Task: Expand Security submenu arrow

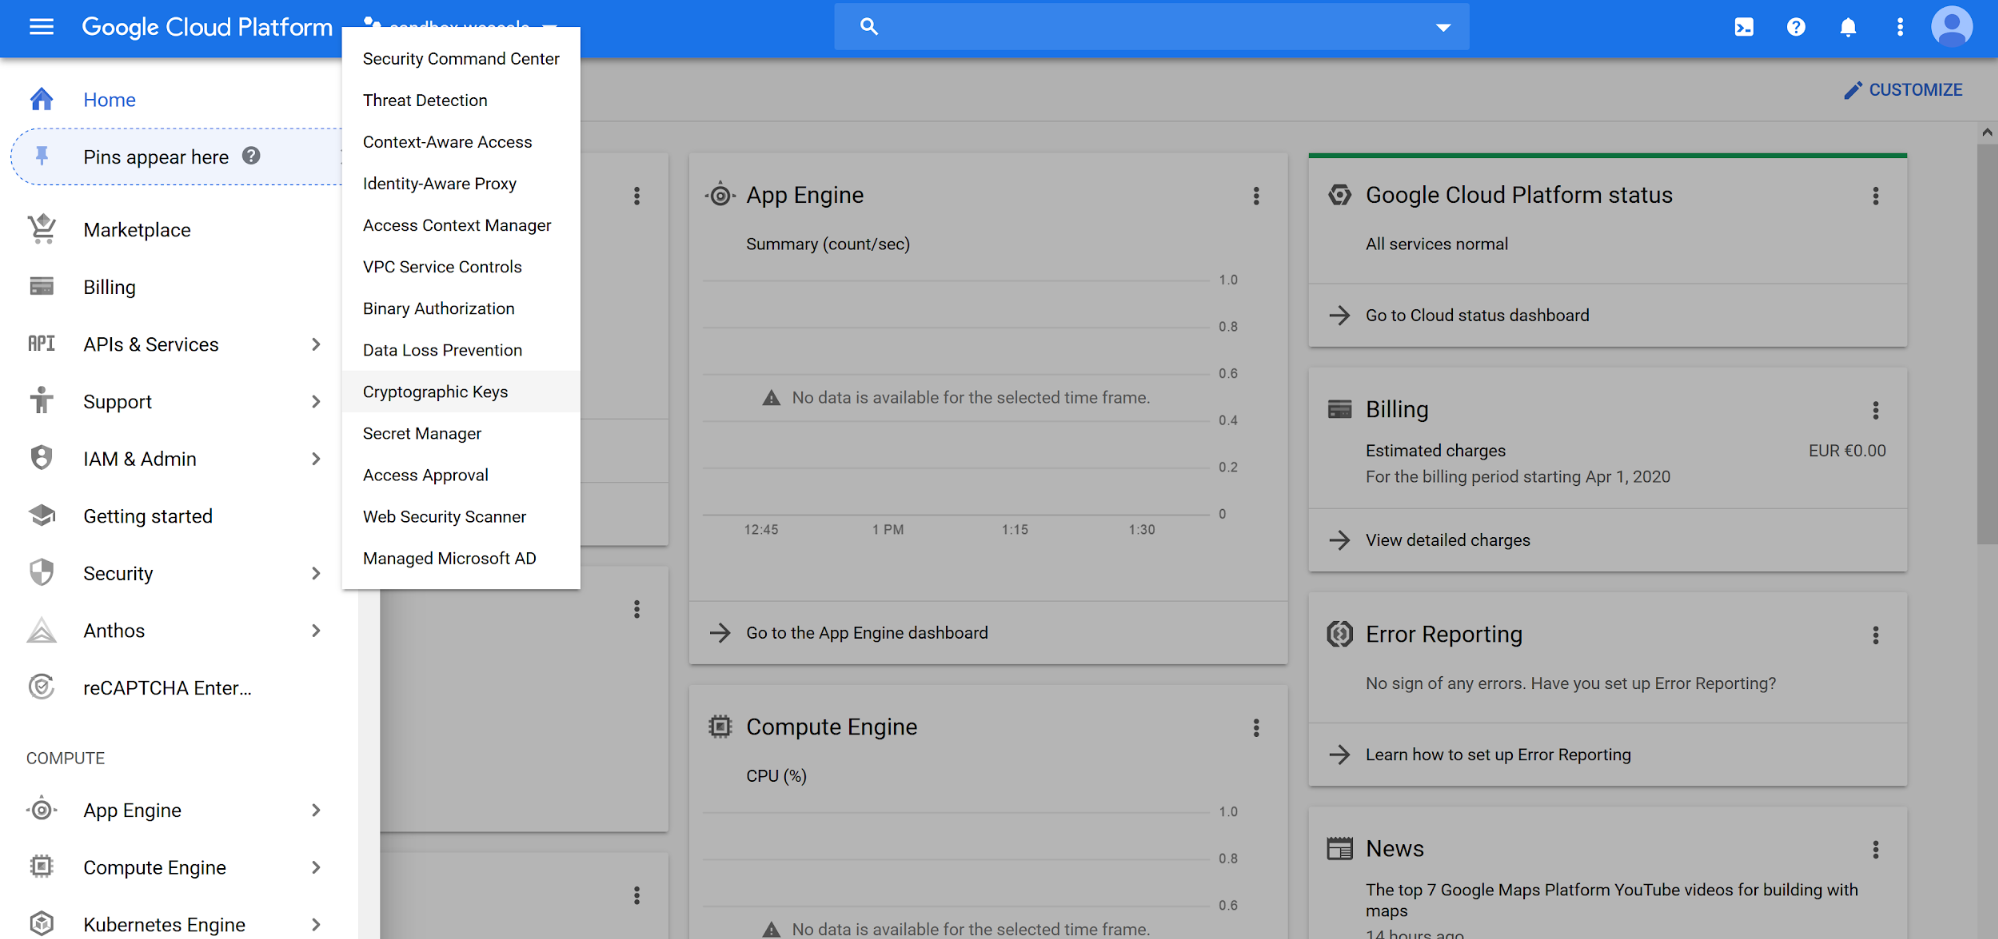Action: coord(316,573)
